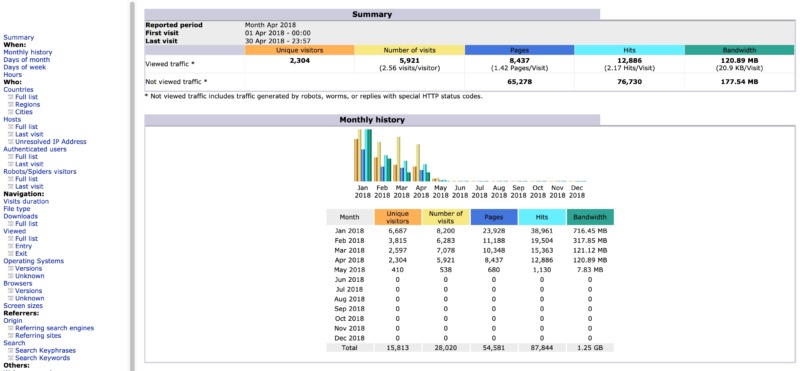Click the icon beside Search Keyphrases
Viewport: 800px width, 371px height.
pos(11,351)
